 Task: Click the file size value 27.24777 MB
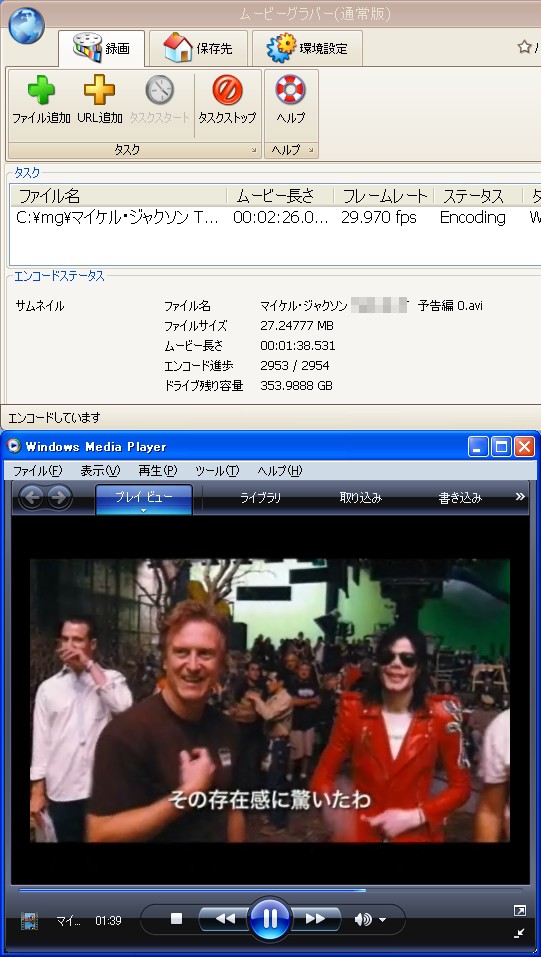coord(297,326)
